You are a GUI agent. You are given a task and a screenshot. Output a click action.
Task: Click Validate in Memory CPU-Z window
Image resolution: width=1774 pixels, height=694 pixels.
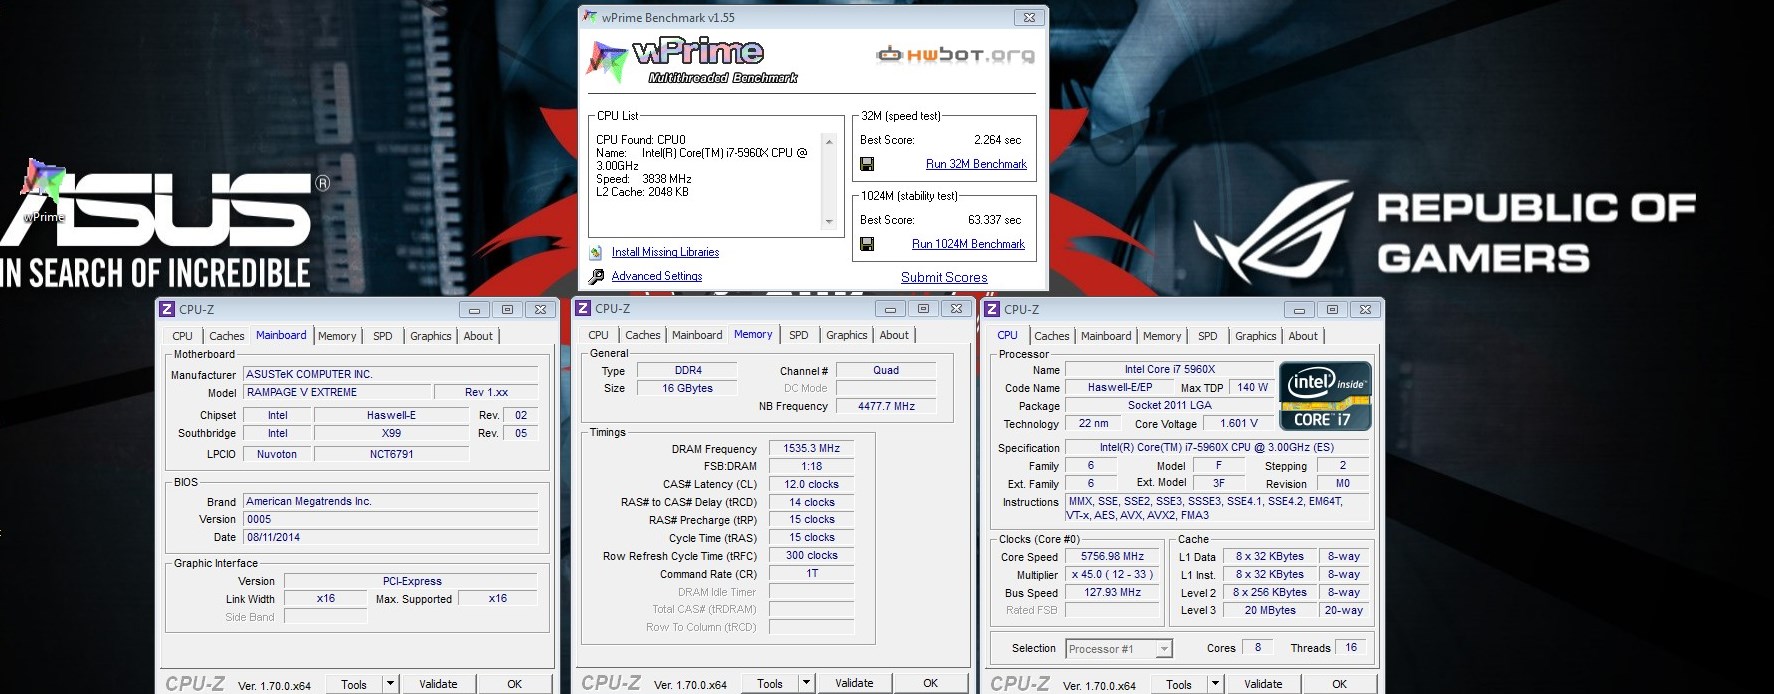[854, 683]
